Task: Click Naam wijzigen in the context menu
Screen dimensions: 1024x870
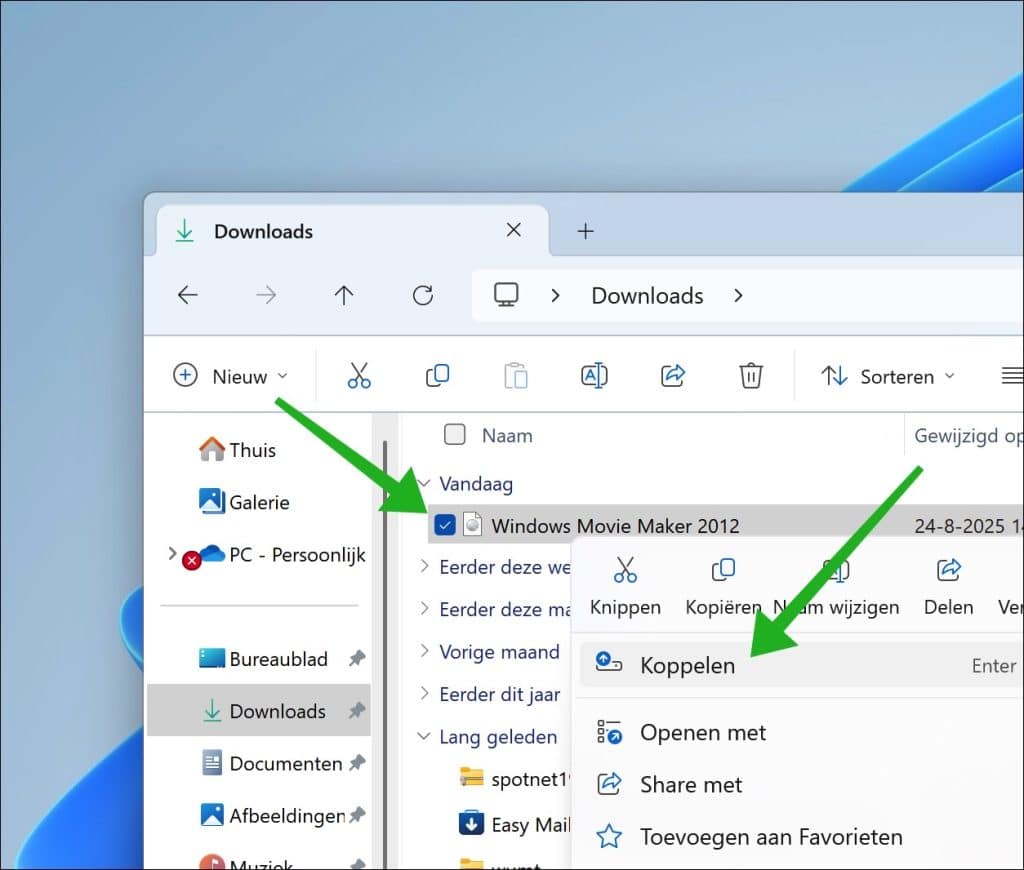Action: pos(836,587)
